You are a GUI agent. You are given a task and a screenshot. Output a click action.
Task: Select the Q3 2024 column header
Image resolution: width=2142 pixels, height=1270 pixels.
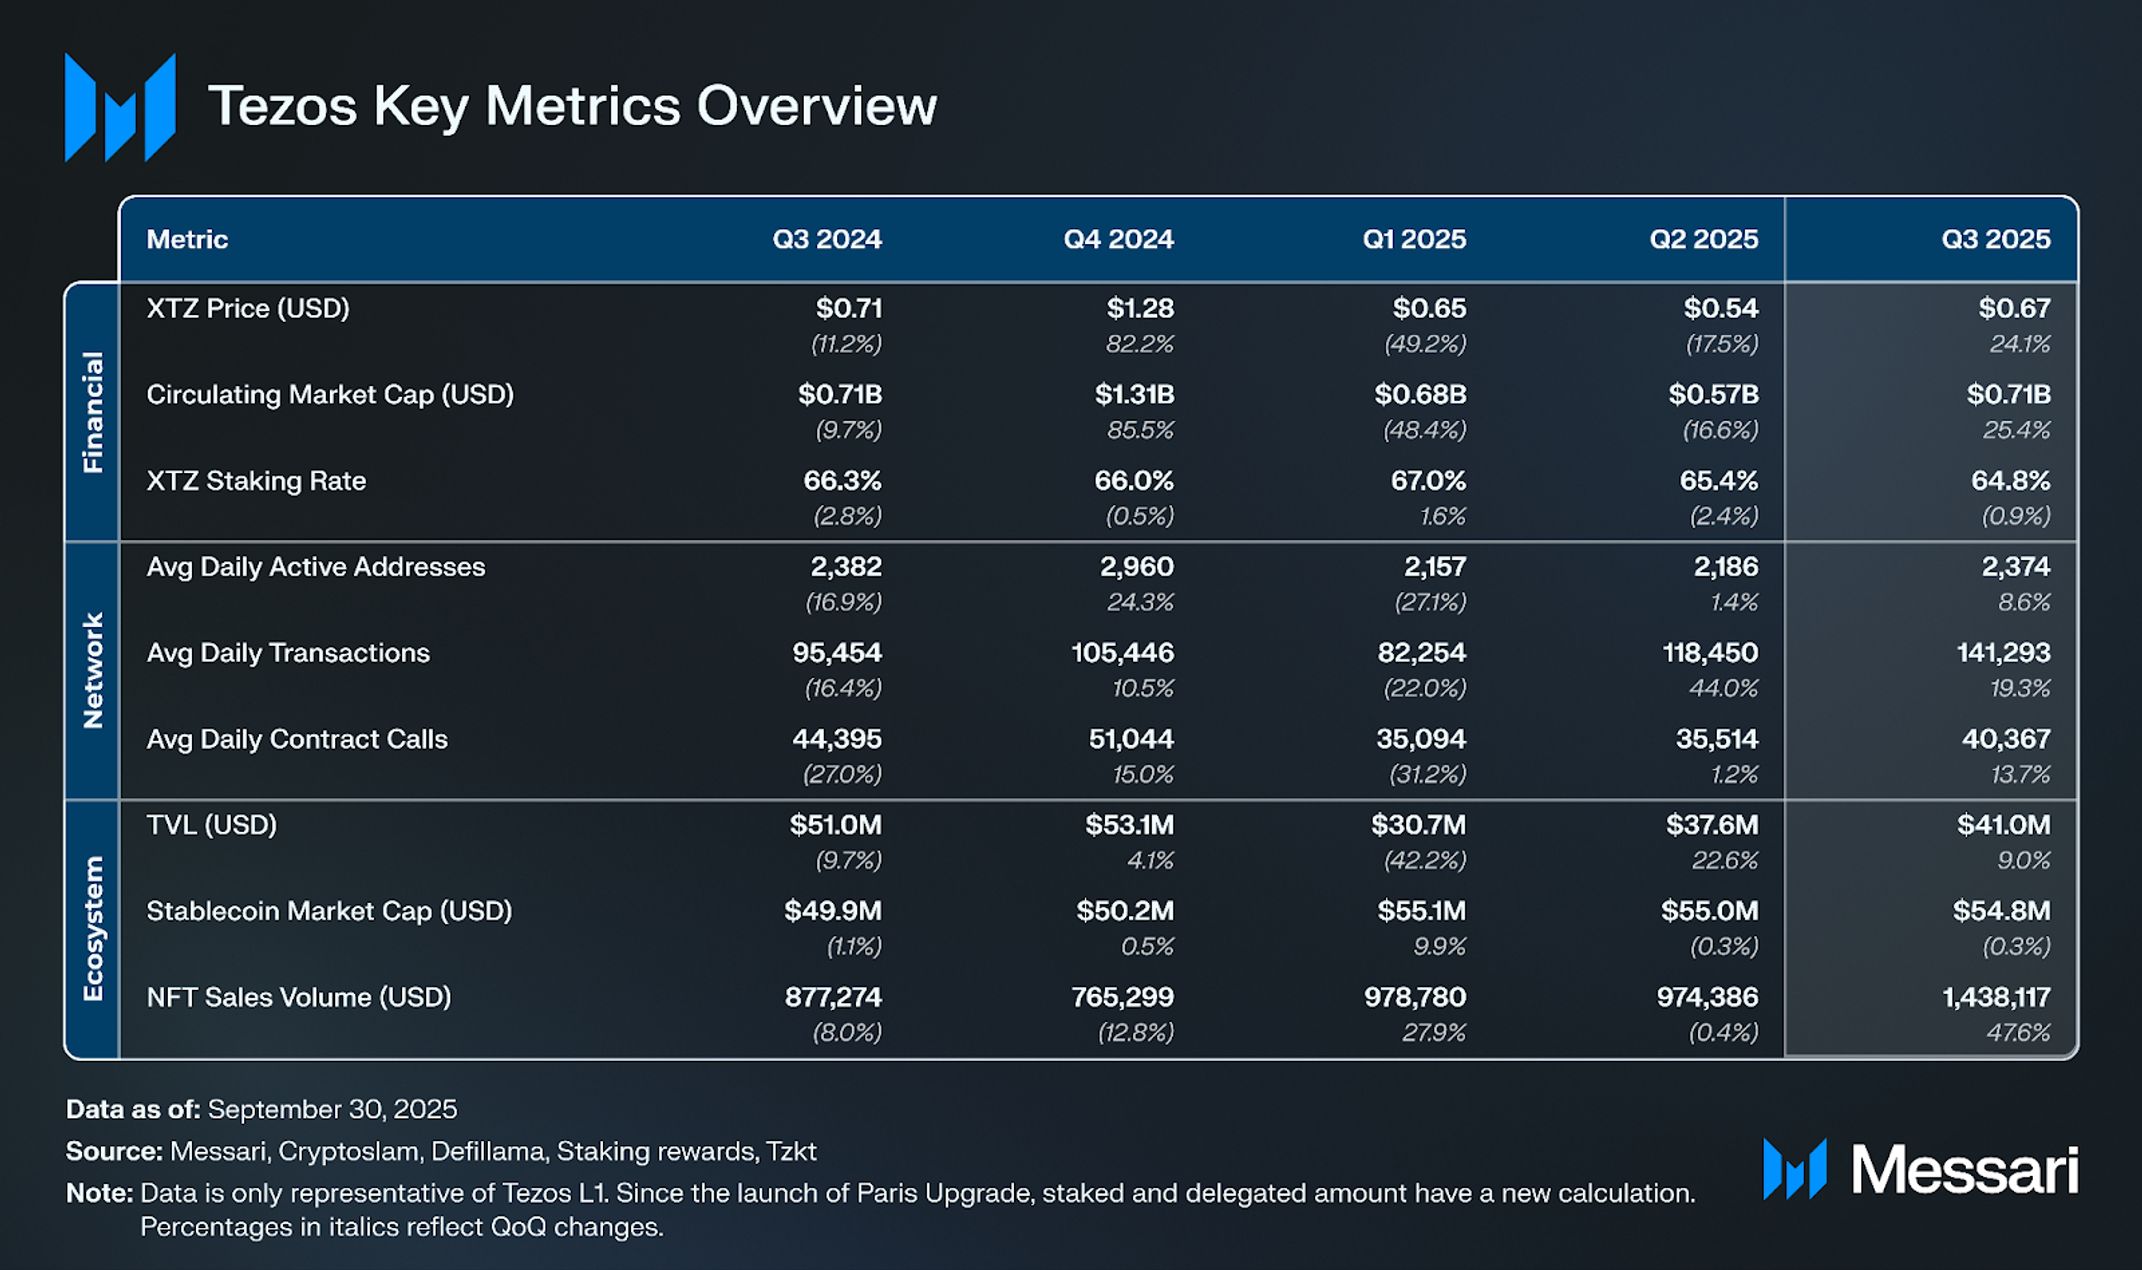pos(826,239)
